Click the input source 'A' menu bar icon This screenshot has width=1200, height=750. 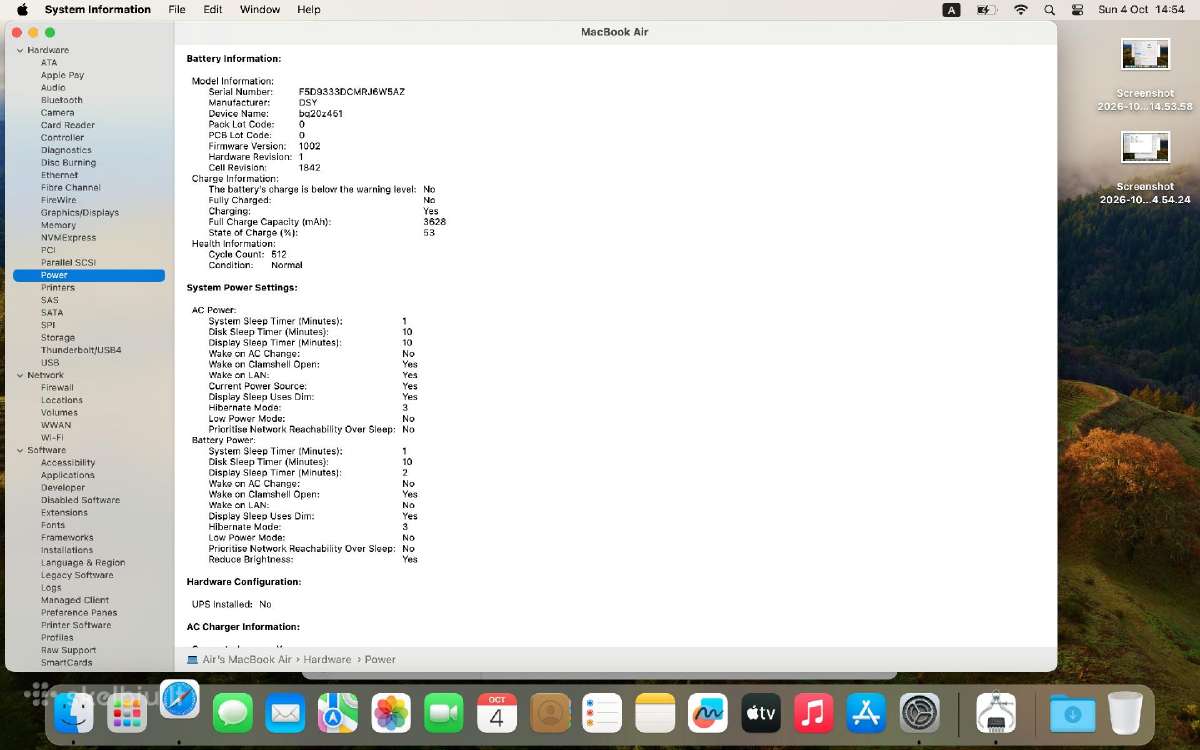(951, 9)
